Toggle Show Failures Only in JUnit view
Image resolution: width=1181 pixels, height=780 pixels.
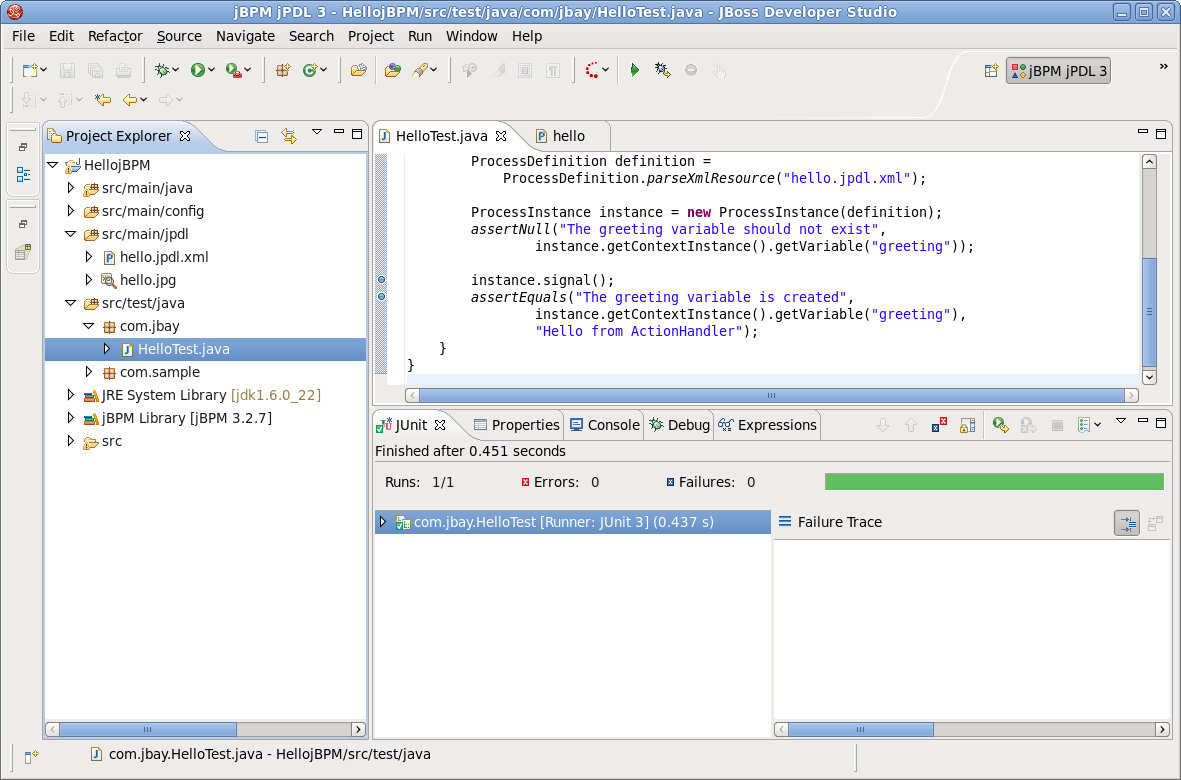coord(939,425)
